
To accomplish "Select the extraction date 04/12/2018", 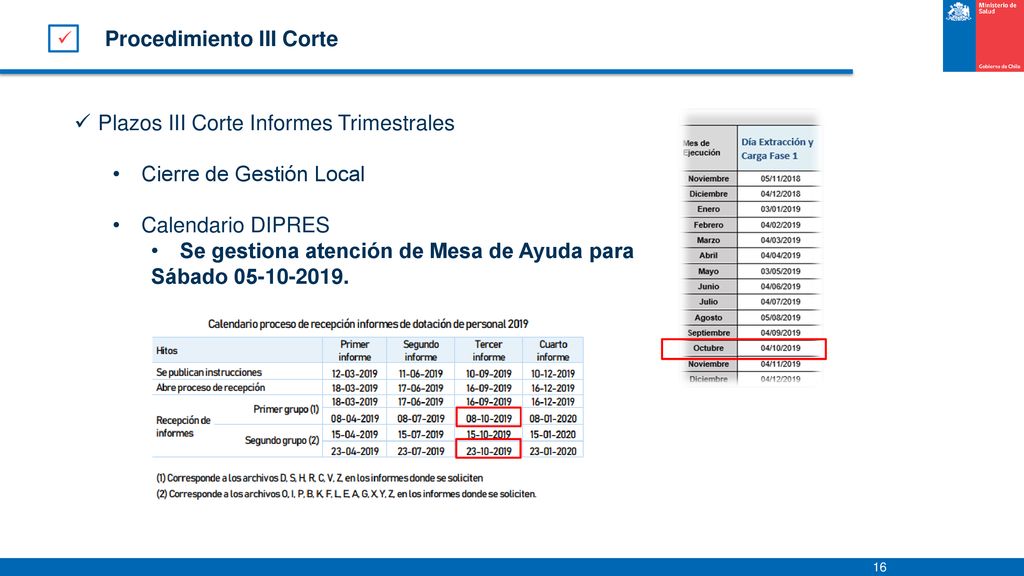I will tap(780, 194).
